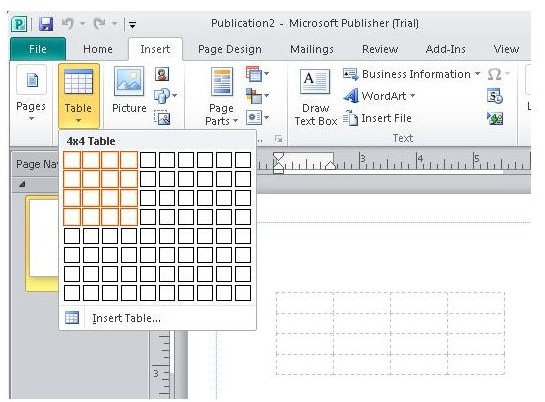Switch to the Mailings tab

click(x=312, y=49)
